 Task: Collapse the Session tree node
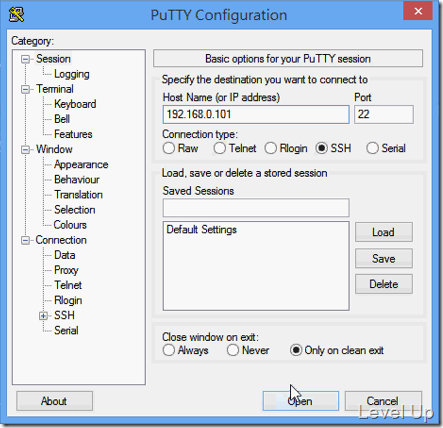coord(25,59)
